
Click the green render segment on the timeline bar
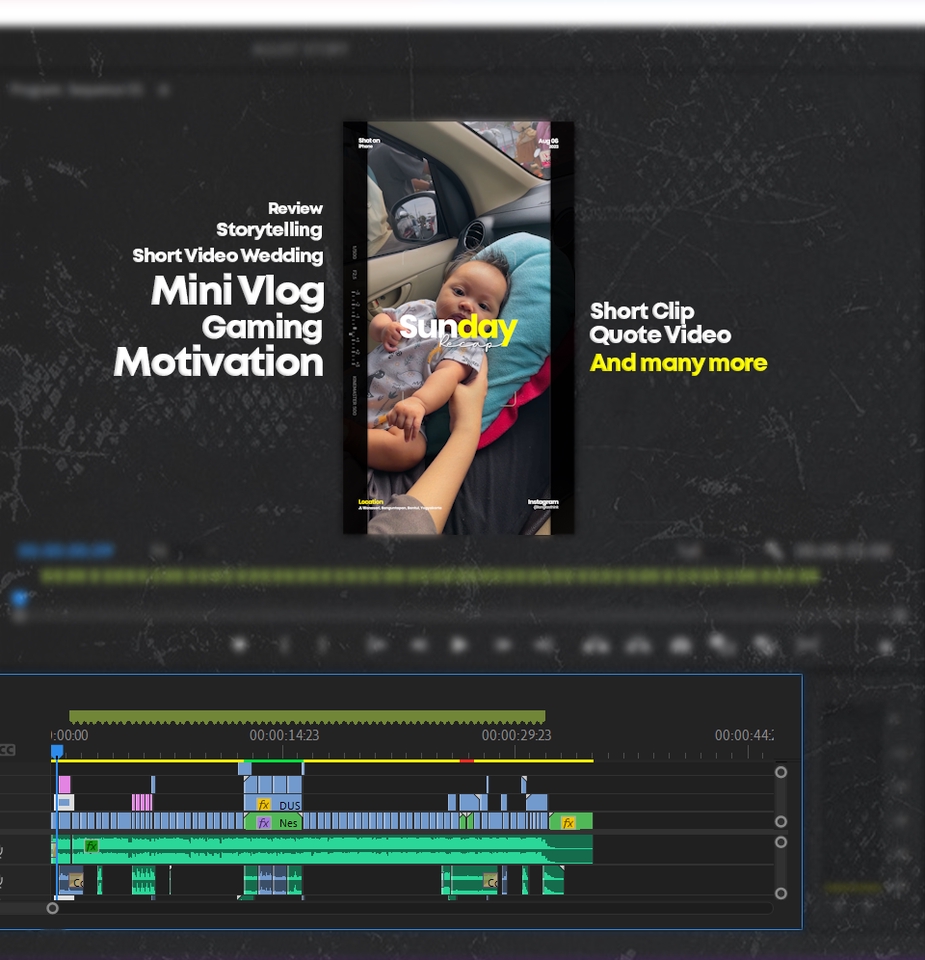coord(274,760)
